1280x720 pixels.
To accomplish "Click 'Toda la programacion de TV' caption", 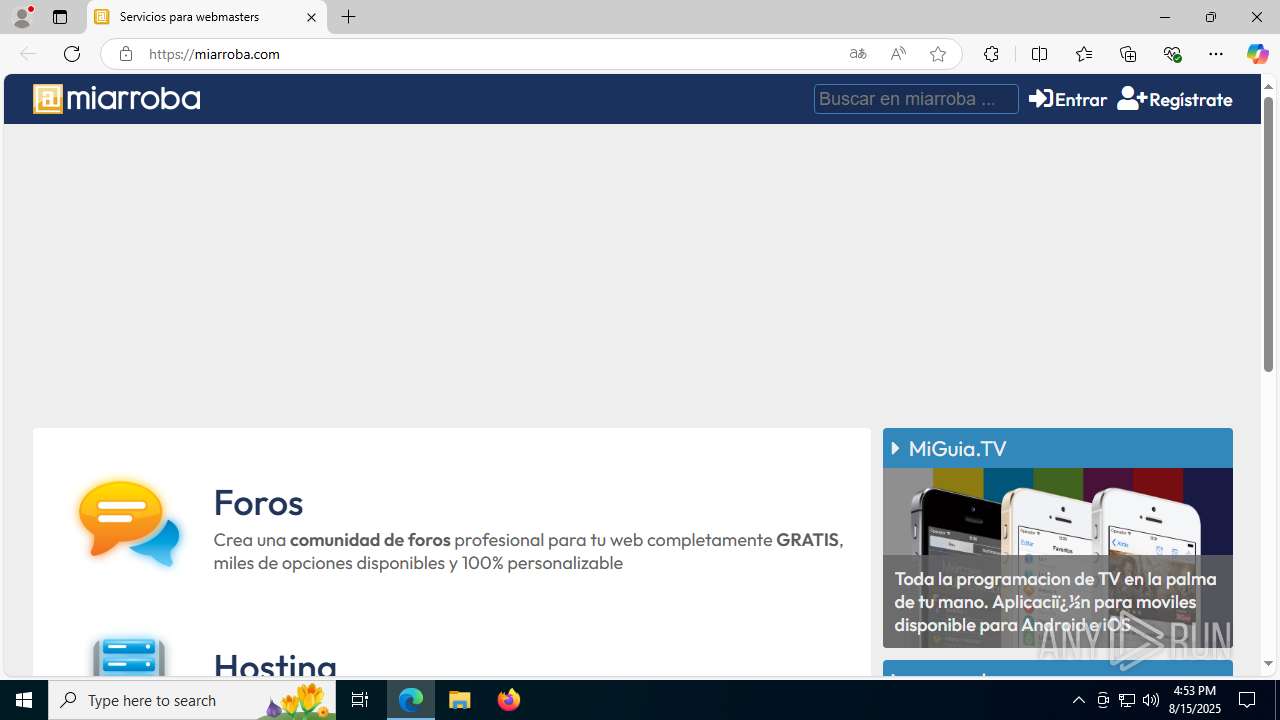I will [1055, 601].
